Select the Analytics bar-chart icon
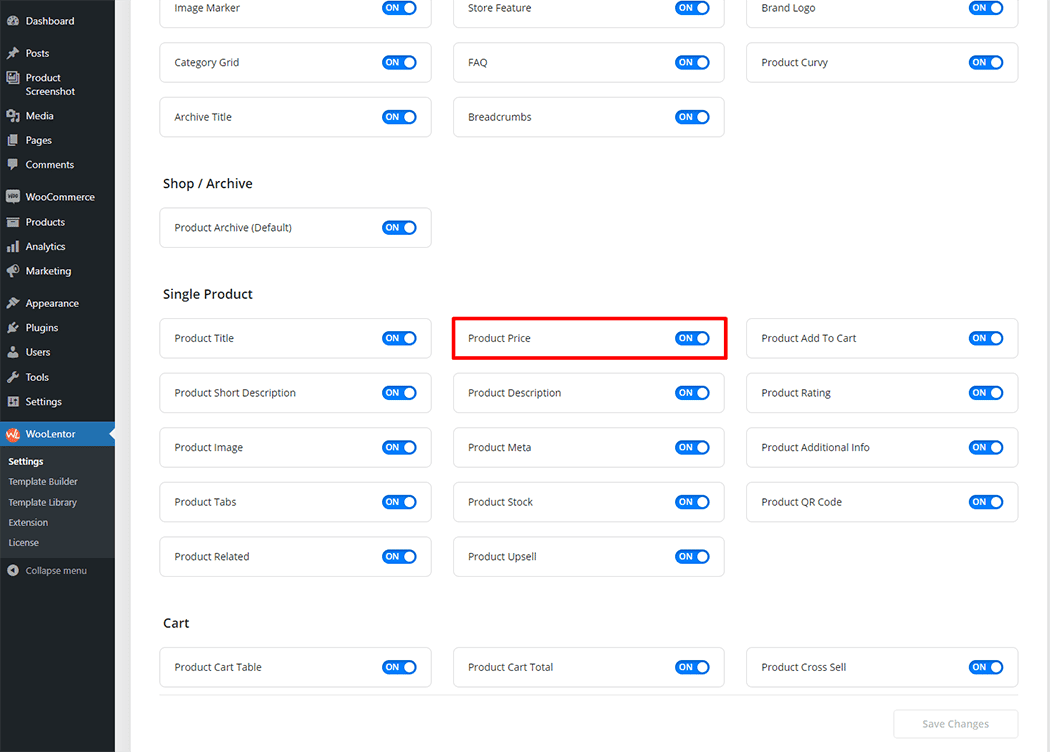The image size is (1050, 752). pos(14,246)
